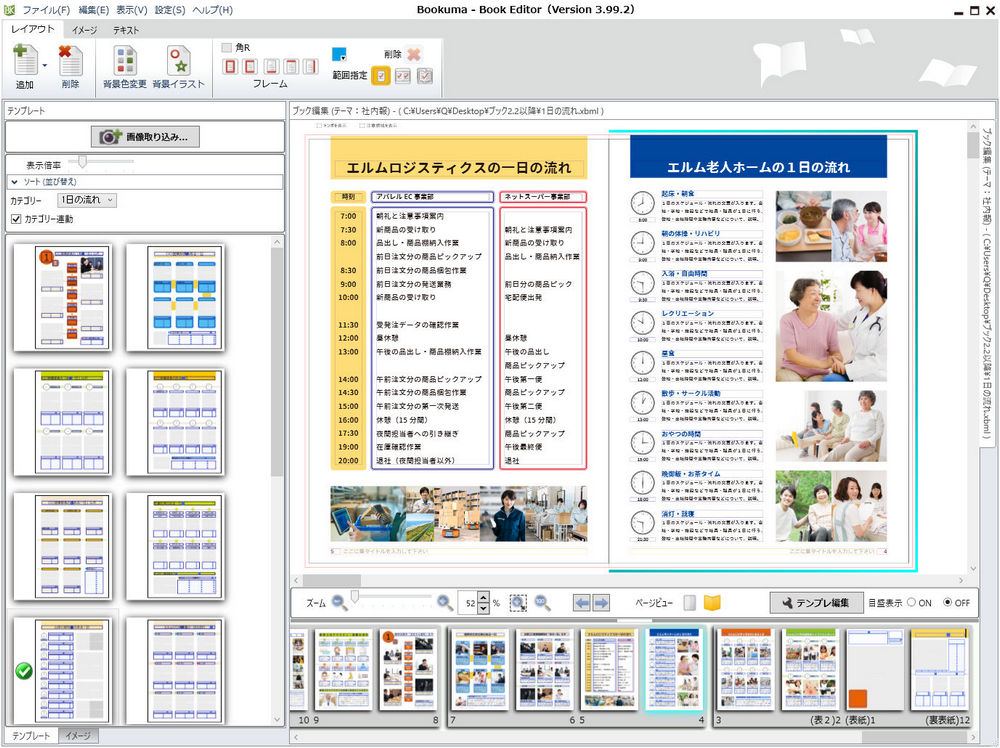Open the カテゴリー dropdown showing 1日の流れ
This screenshot has height=748, width=1000.
point(87,200)
